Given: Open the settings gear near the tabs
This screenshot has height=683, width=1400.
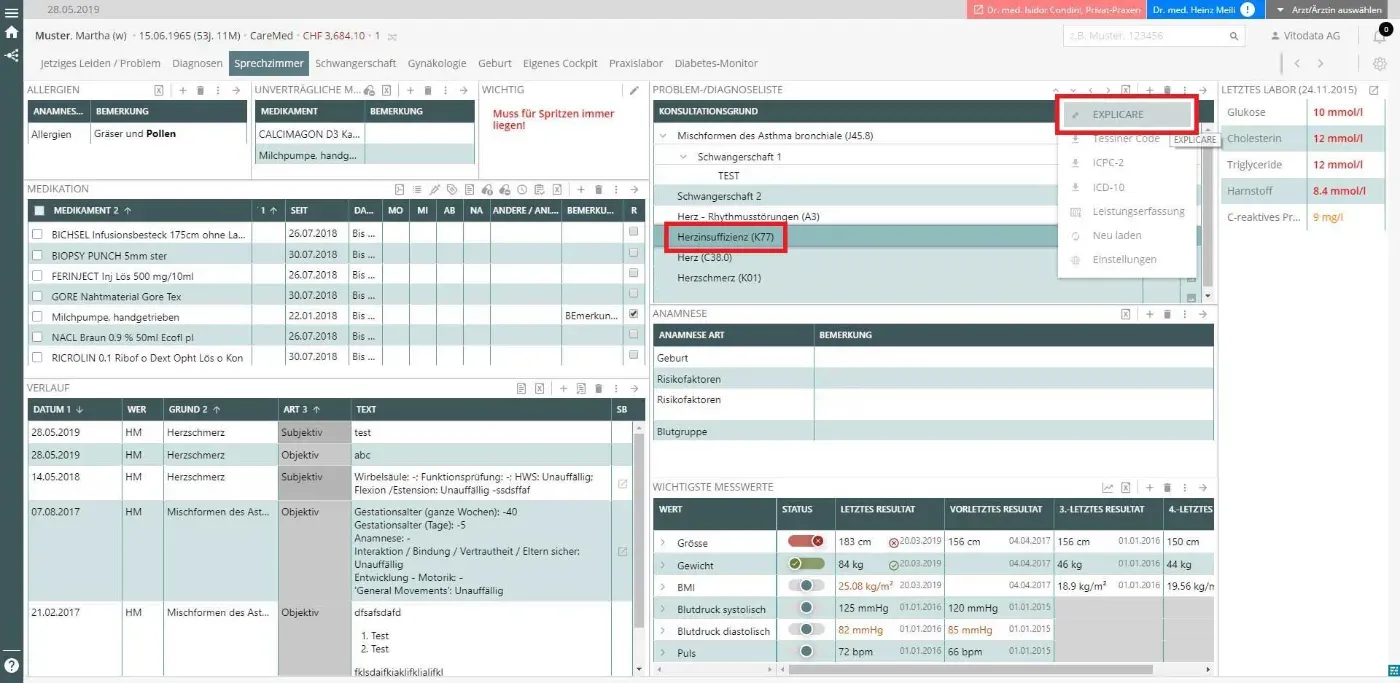Looking at the screenshot, I should pyautogui.click(x=1380, y=63).
